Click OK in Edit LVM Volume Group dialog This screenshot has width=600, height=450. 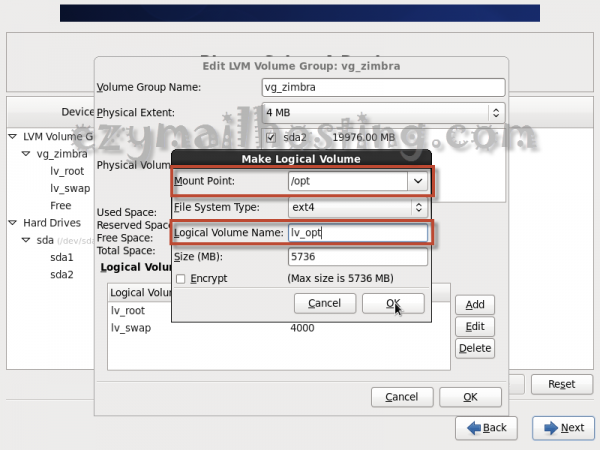[x=470, y=397]
